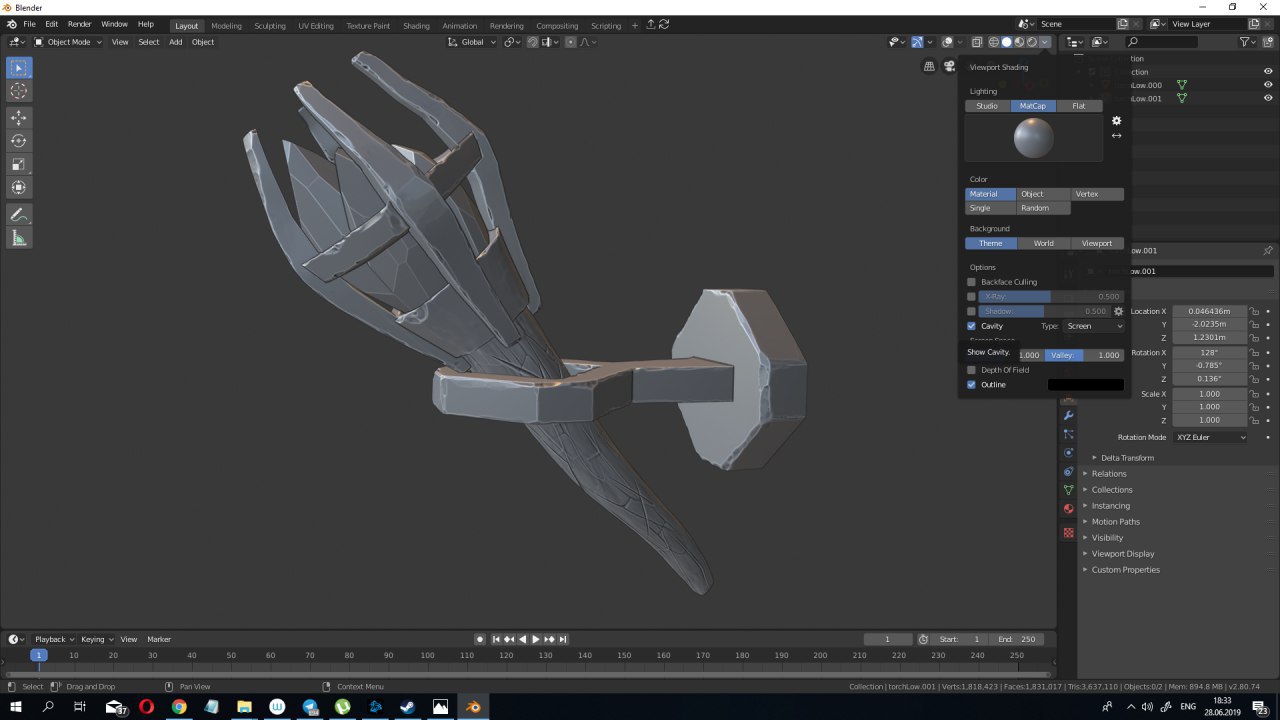The image size is (1280, 720).
Task: Uncheck the Cavity checkbox
Action: 971,326
